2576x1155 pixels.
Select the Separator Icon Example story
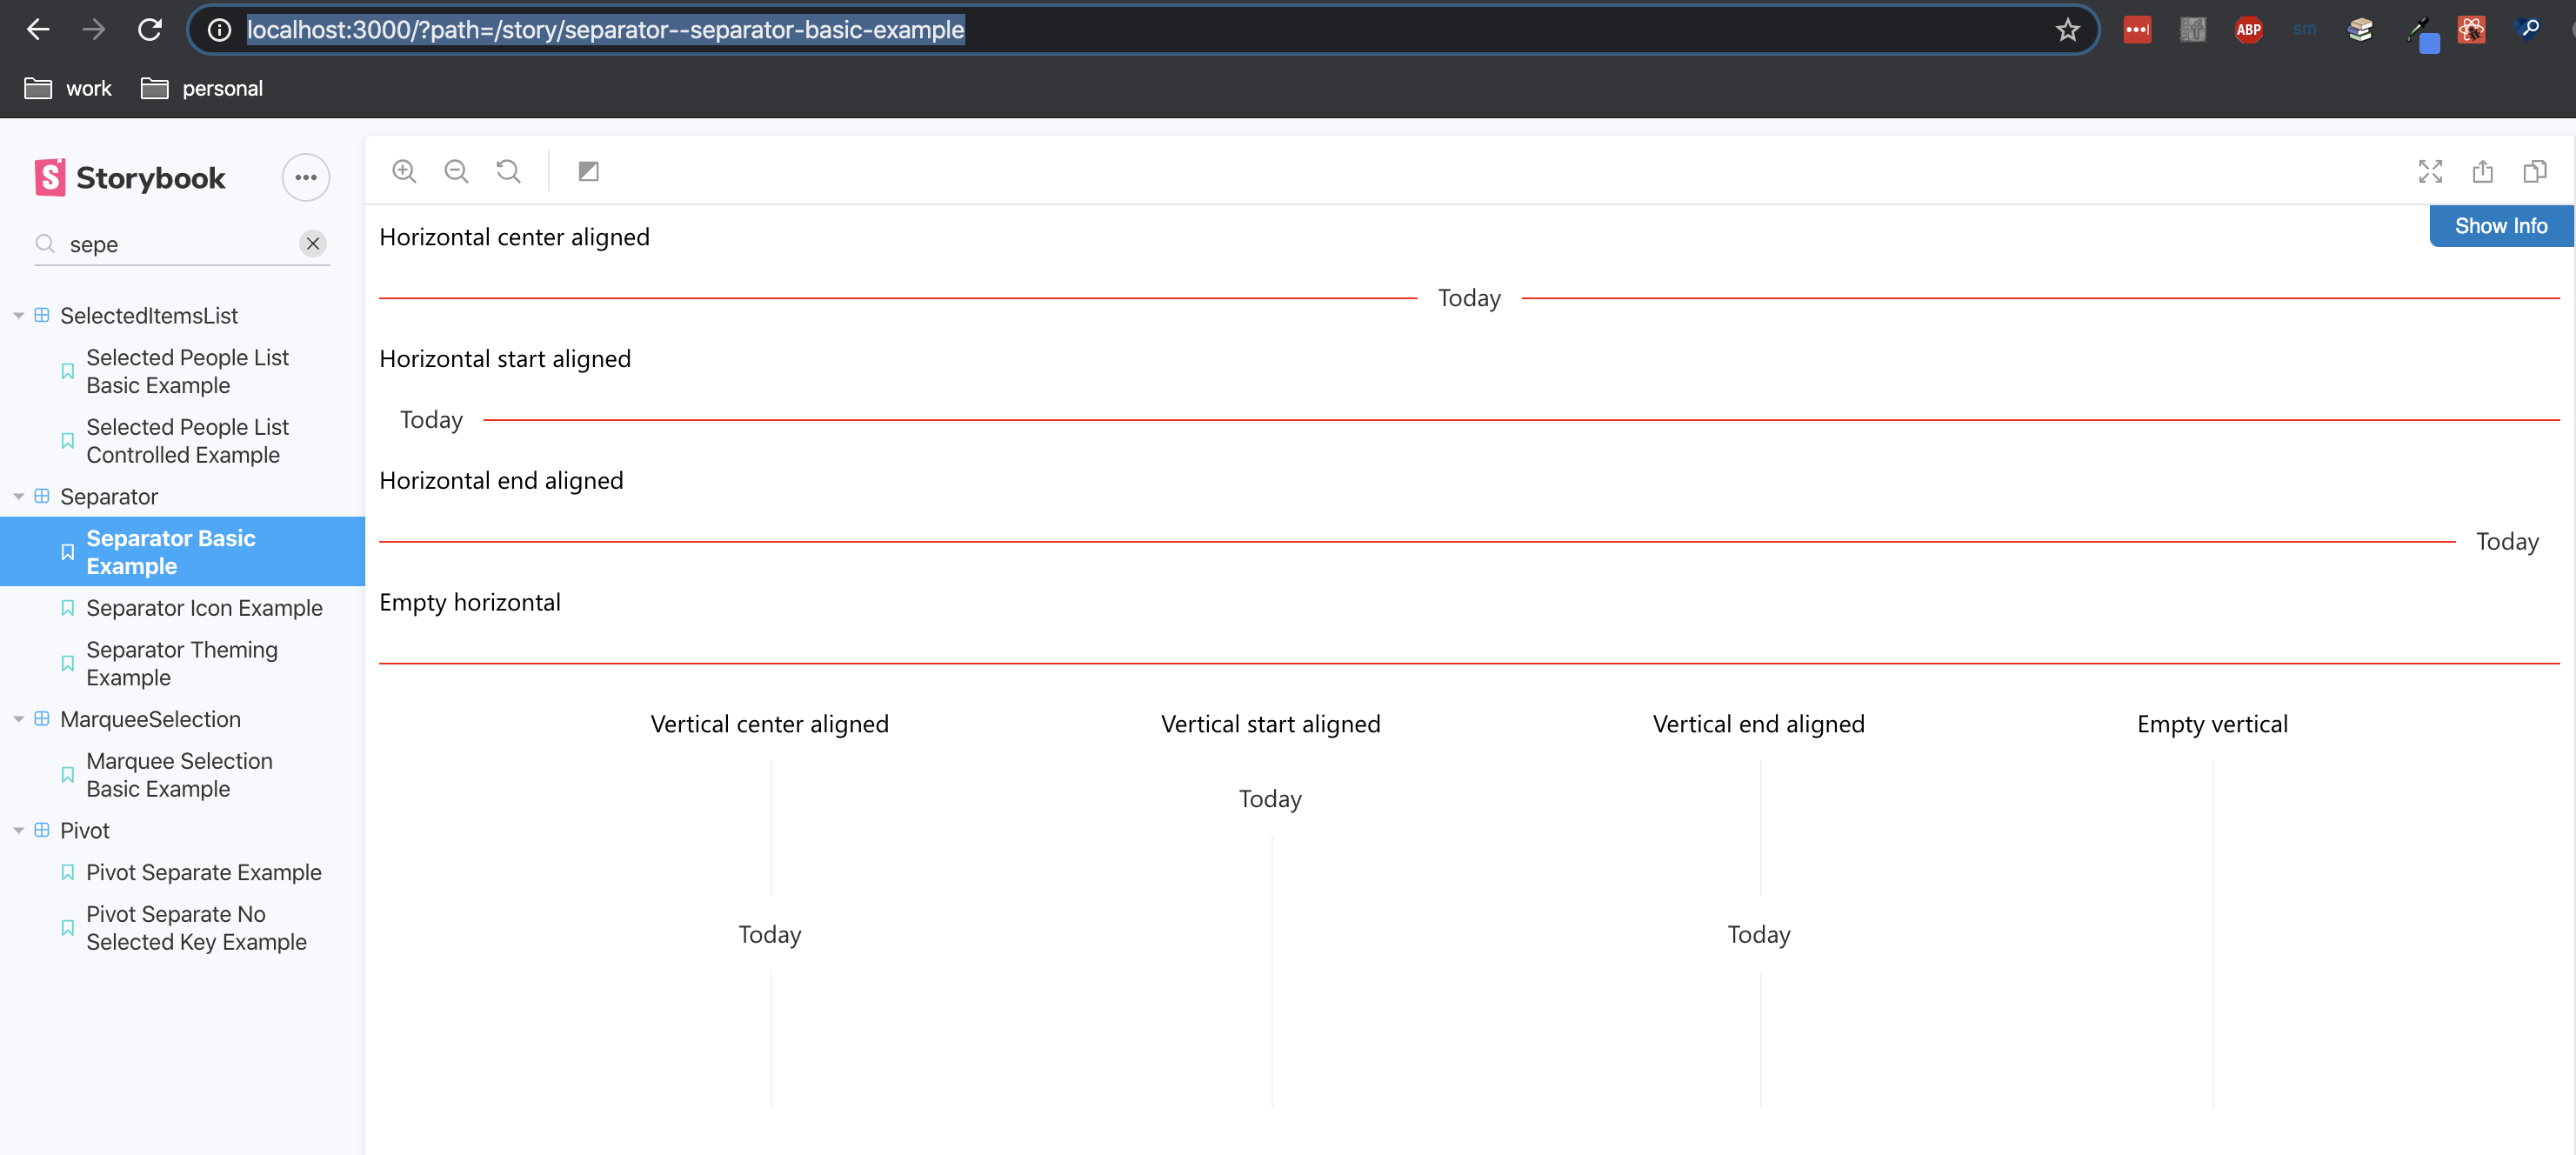click(204, 607)
